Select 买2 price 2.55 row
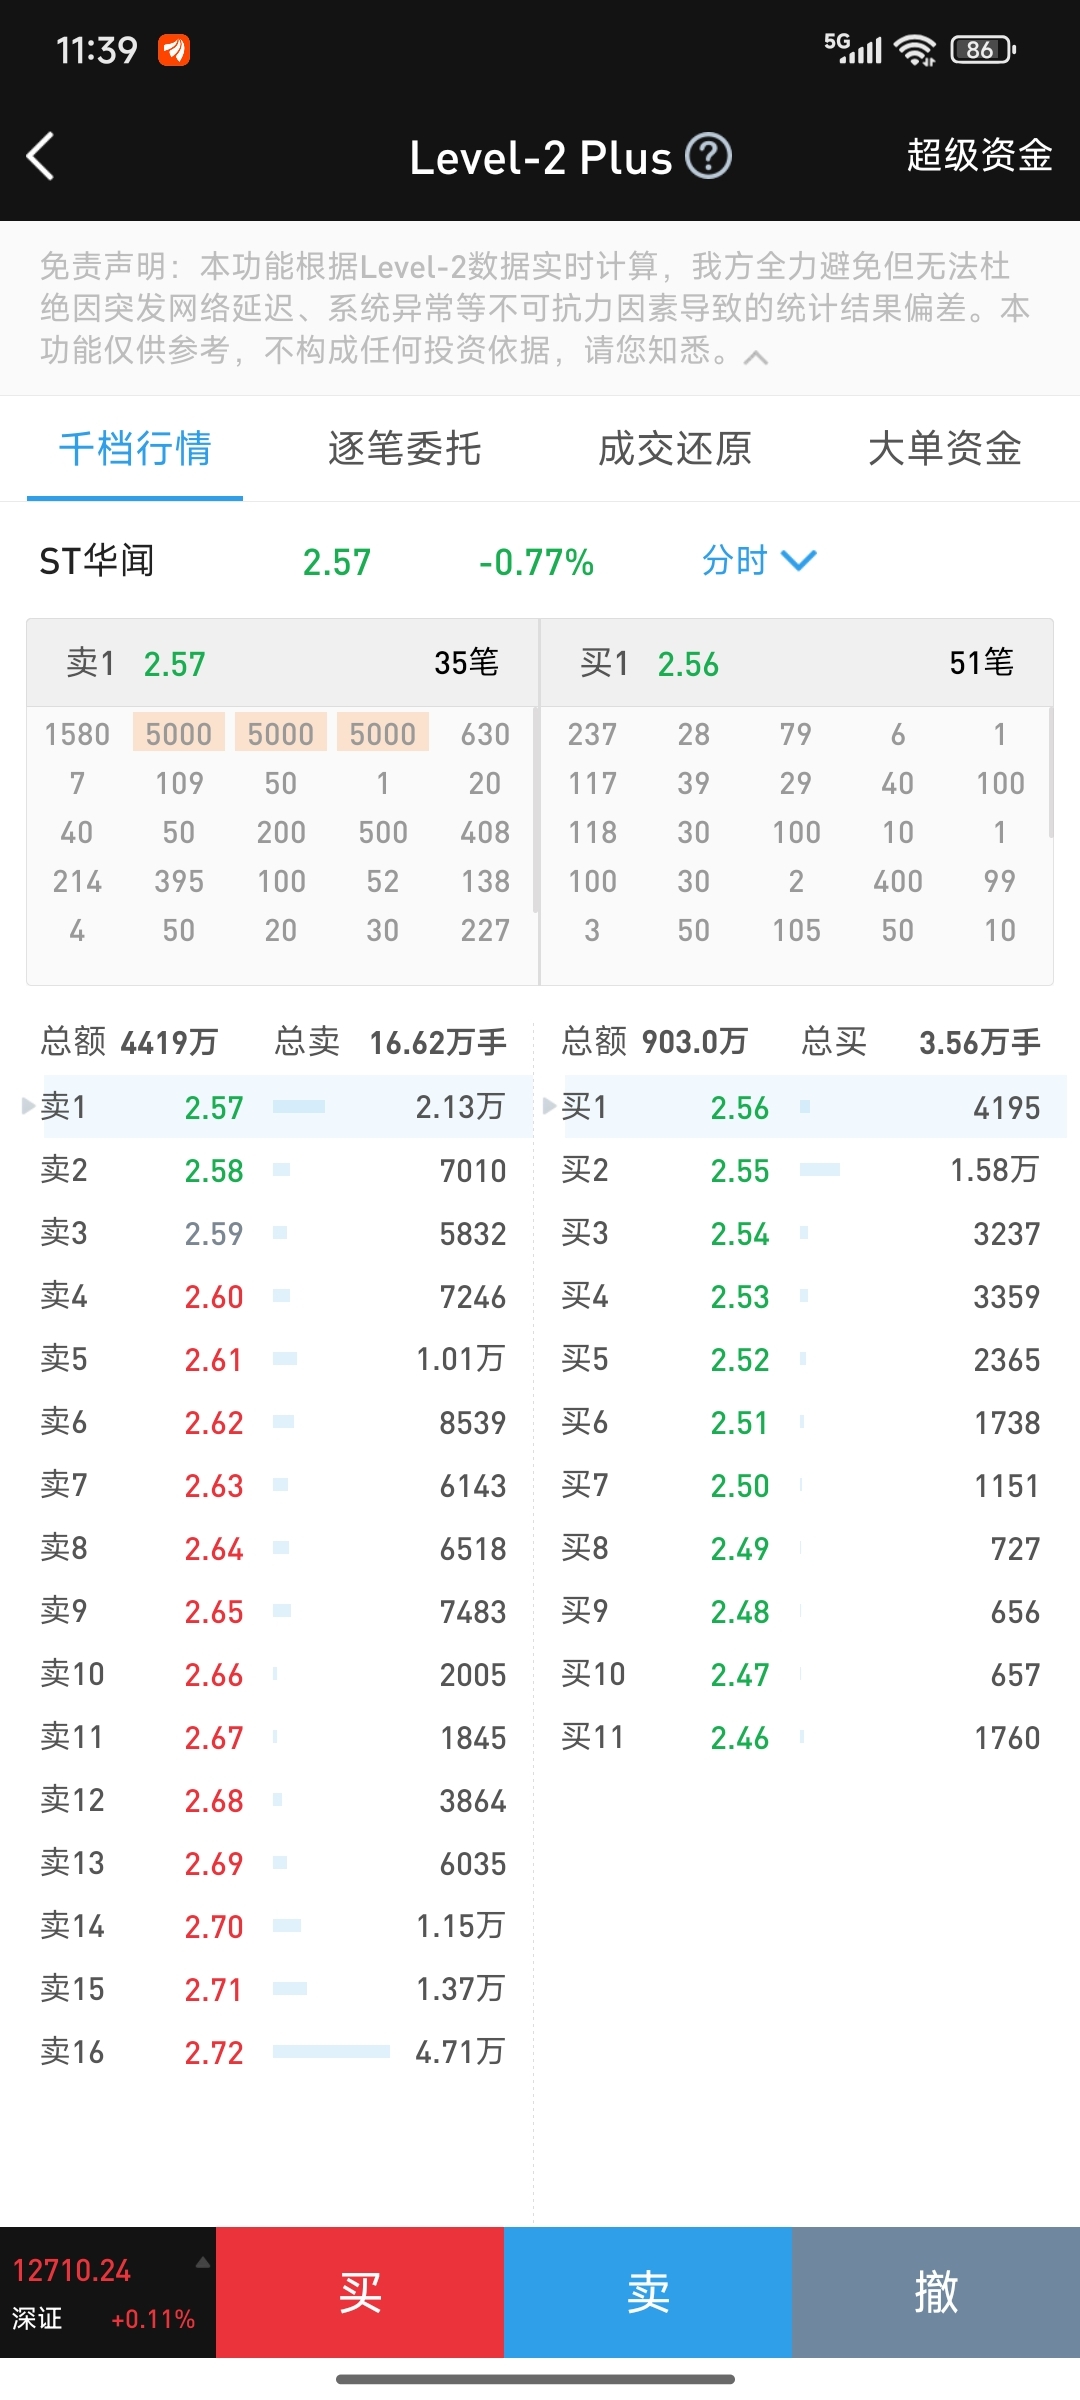 point(801,1169)
